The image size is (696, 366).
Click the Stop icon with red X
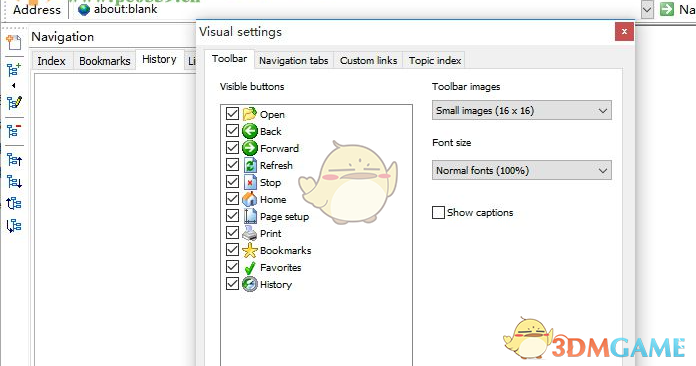click(249, 182)
